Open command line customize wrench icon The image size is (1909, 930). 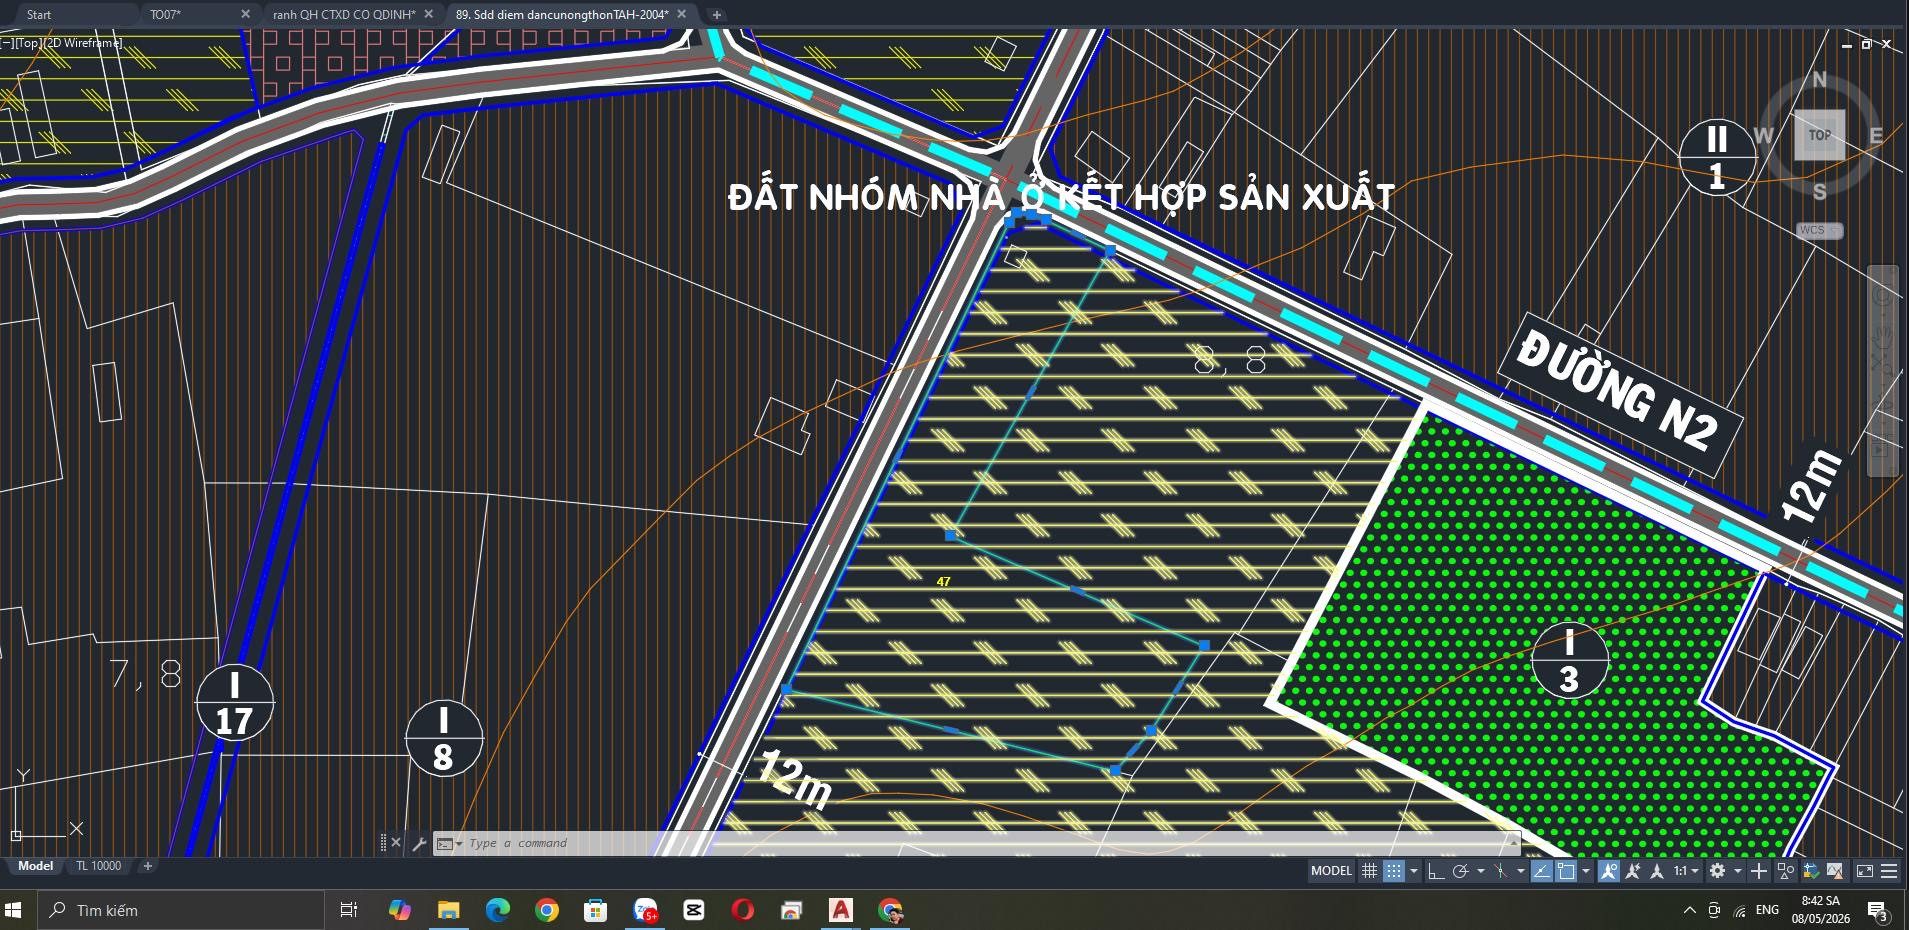click(x=419, y=843)
